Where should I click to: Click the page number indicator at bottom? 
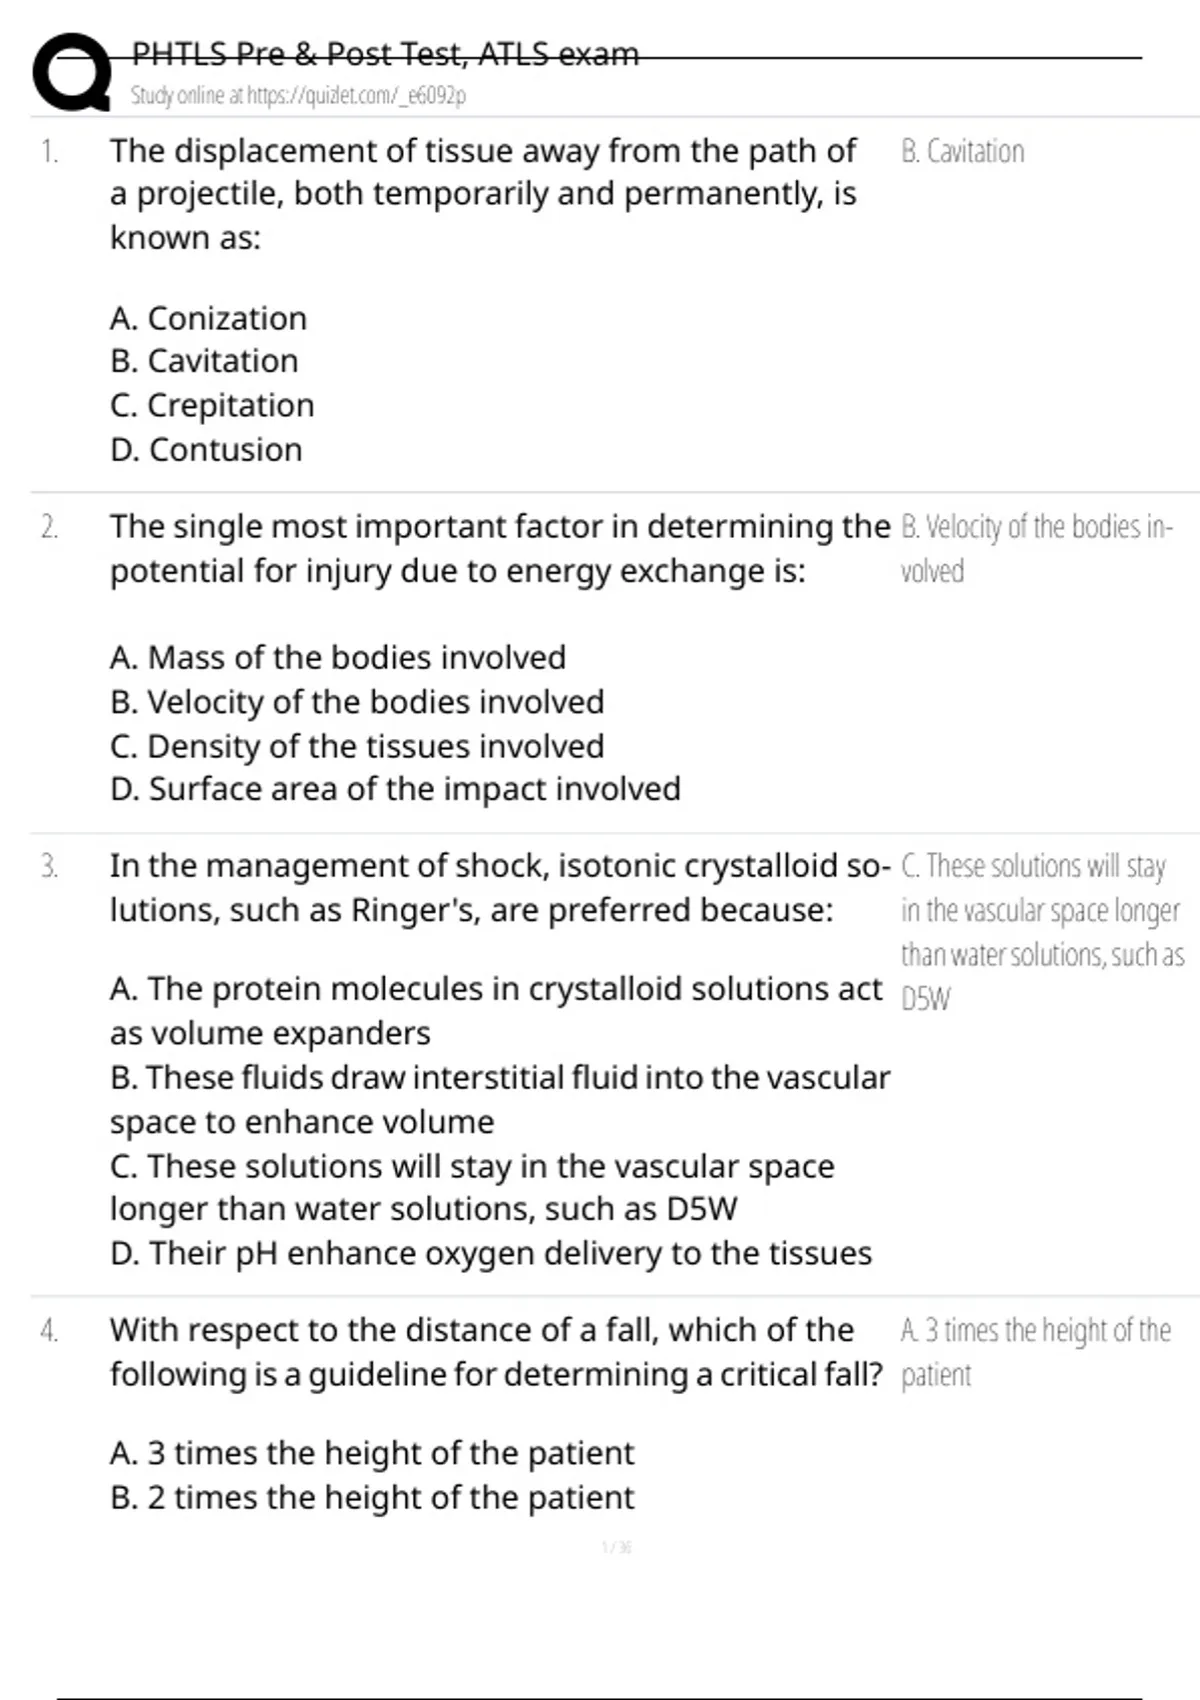[617, 1548]
